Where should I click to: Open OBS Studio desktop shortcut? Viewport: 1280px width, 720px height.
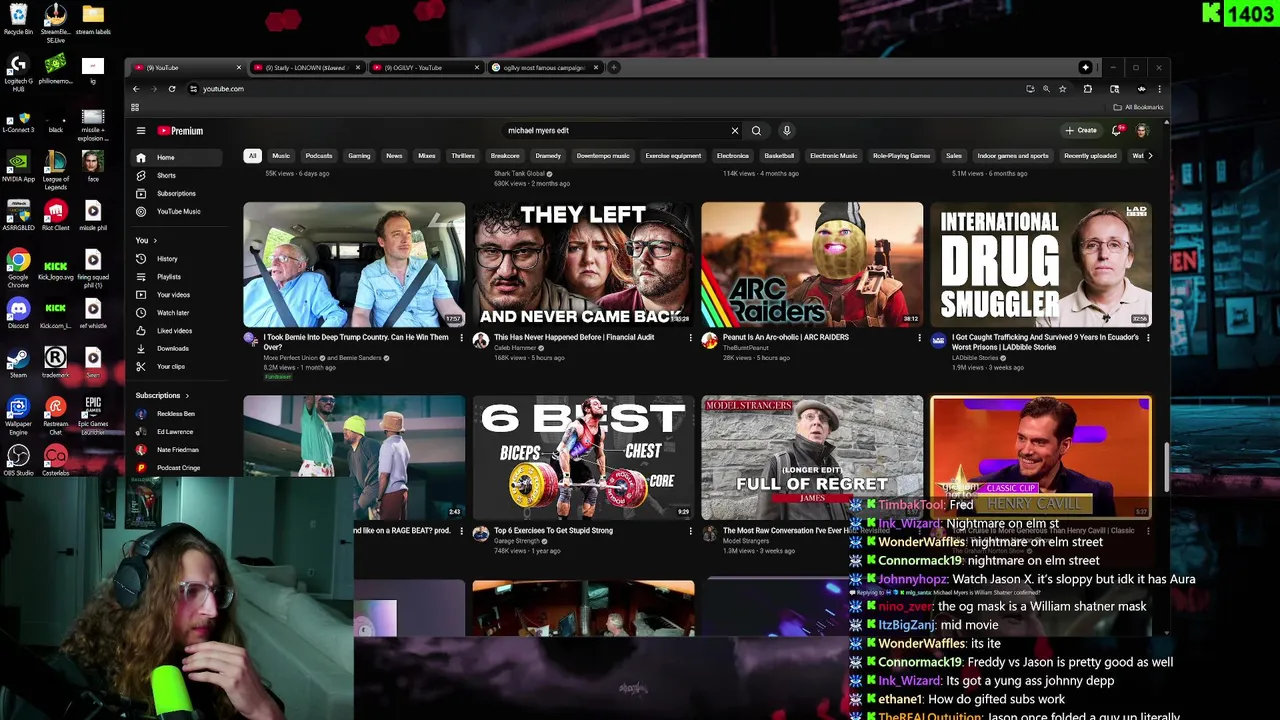[18, 460]
